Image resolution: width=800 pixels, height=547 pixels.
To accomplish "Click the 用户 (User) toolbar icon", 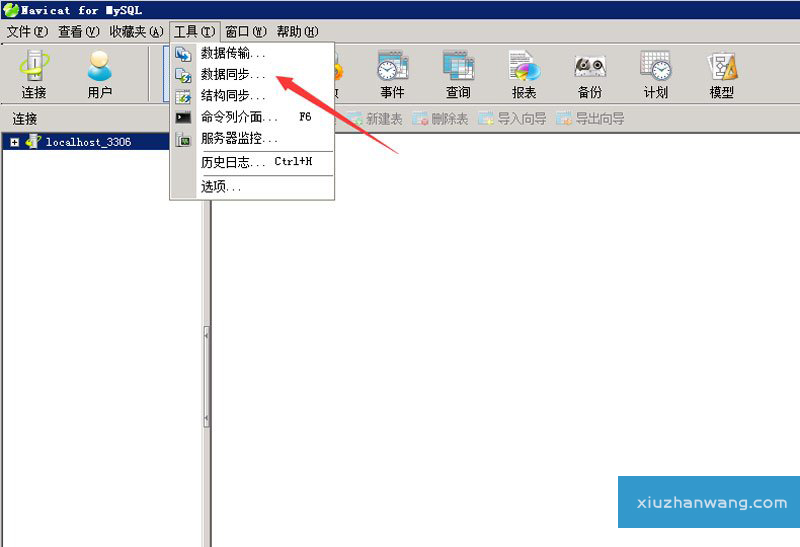I will [x=99, y=74].
